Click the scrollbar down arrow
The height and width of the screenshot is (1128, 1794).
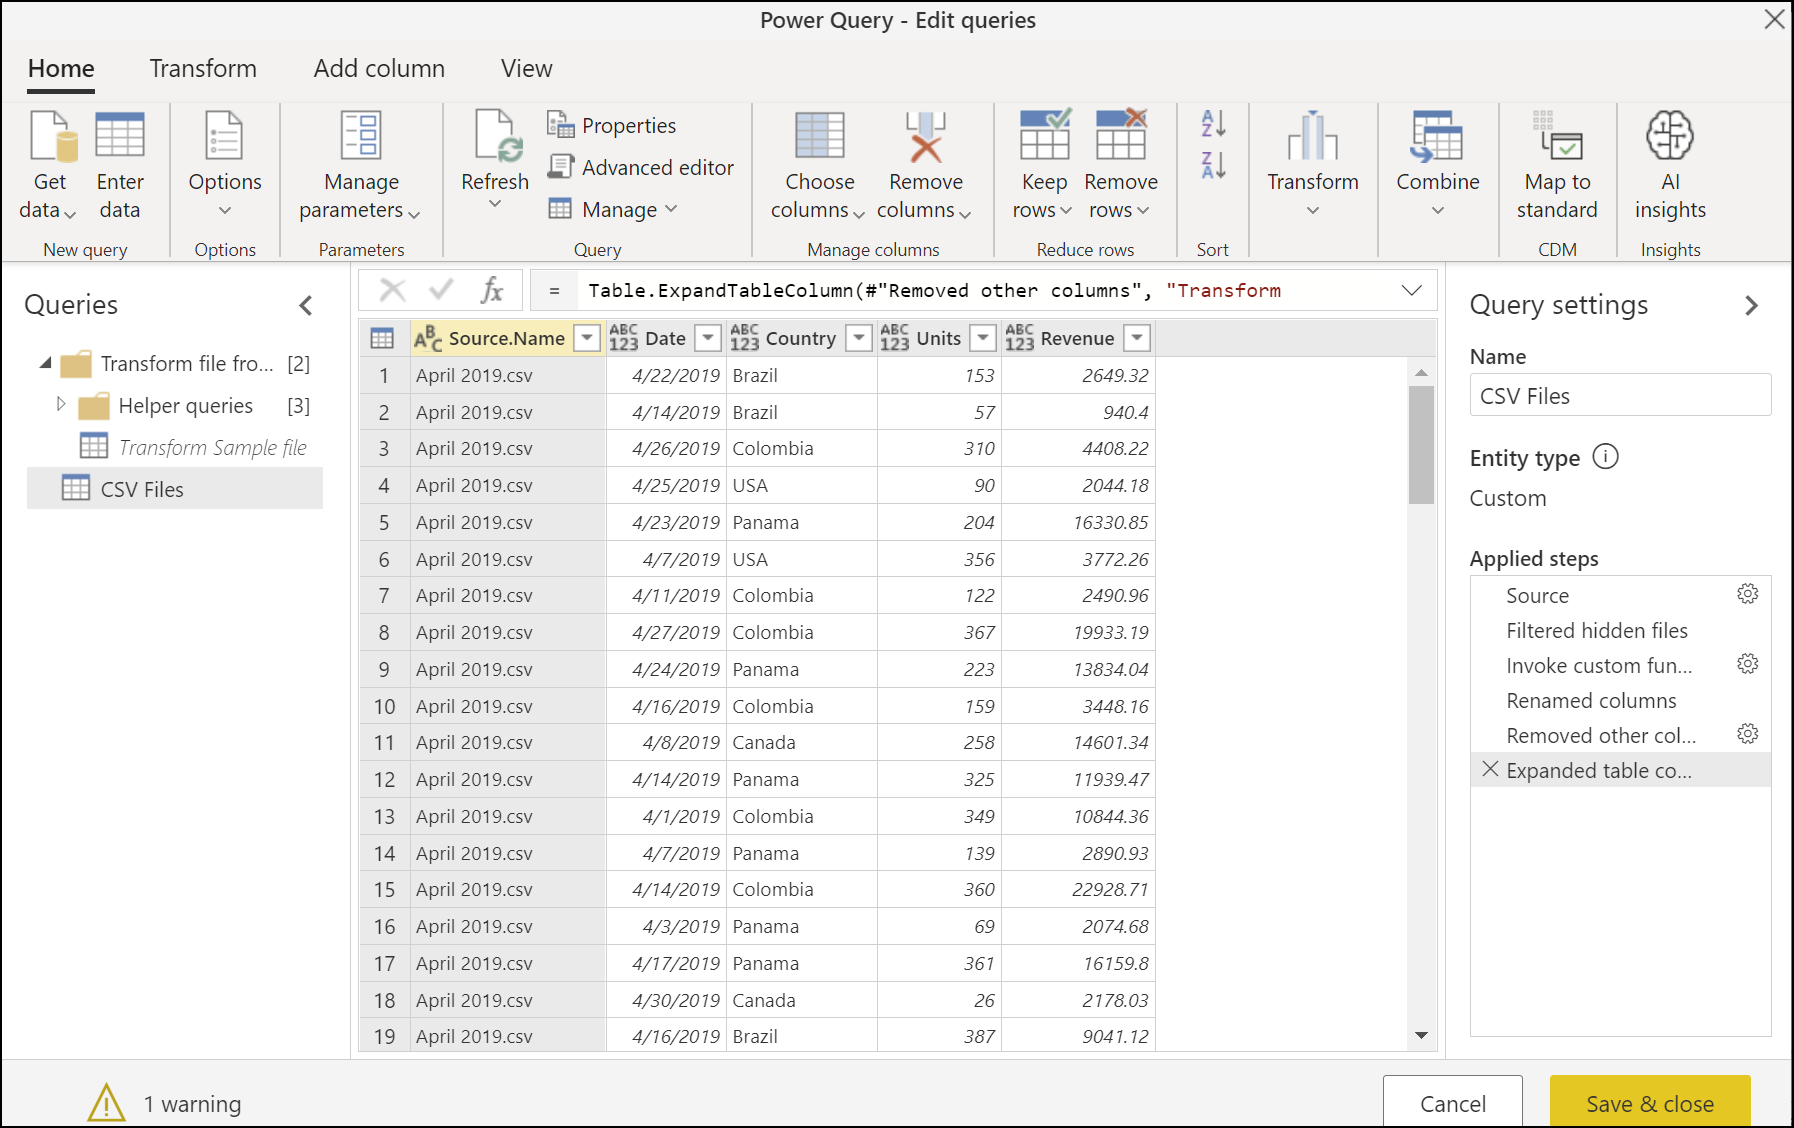tap(1421, 1036)
